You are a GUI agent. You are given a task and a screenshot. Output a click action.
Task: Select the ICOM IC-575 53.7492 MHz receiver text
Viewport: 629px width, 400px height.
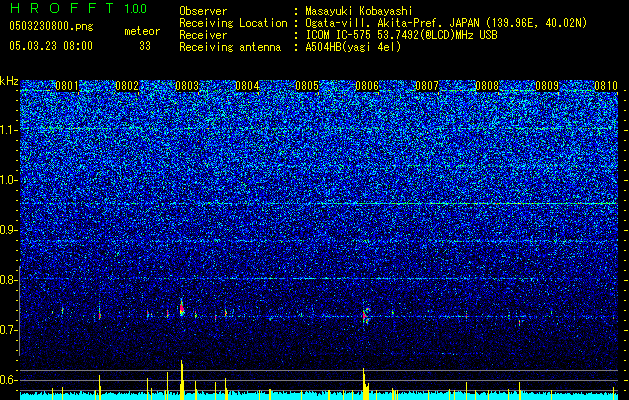pos(401,35)
